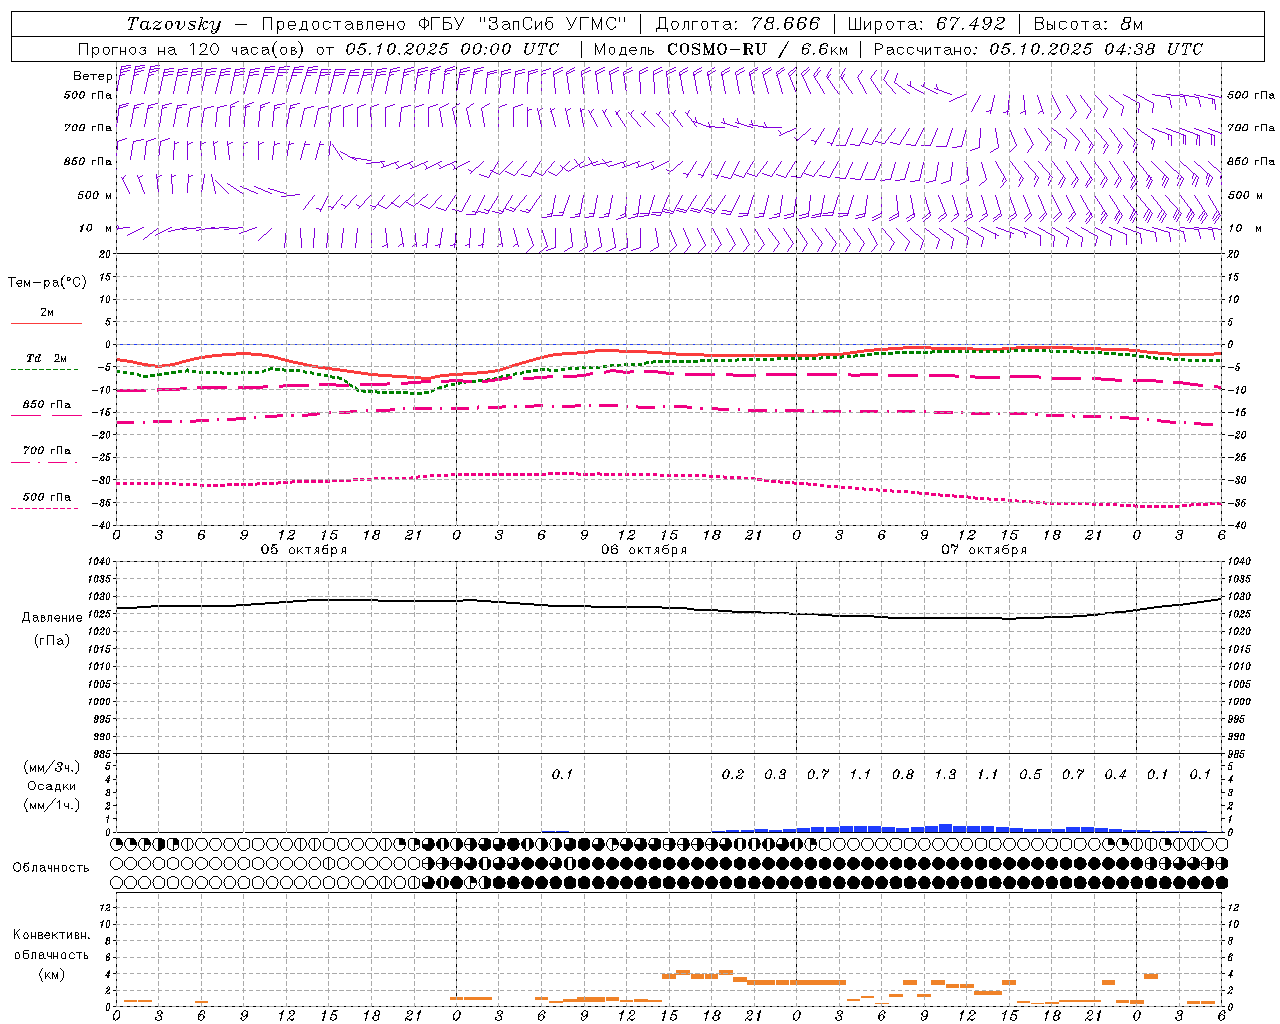Screen dimensions: 1280x1024
Task: Click '500 гПа' in the temperature legend
Action: pos(47,497)
